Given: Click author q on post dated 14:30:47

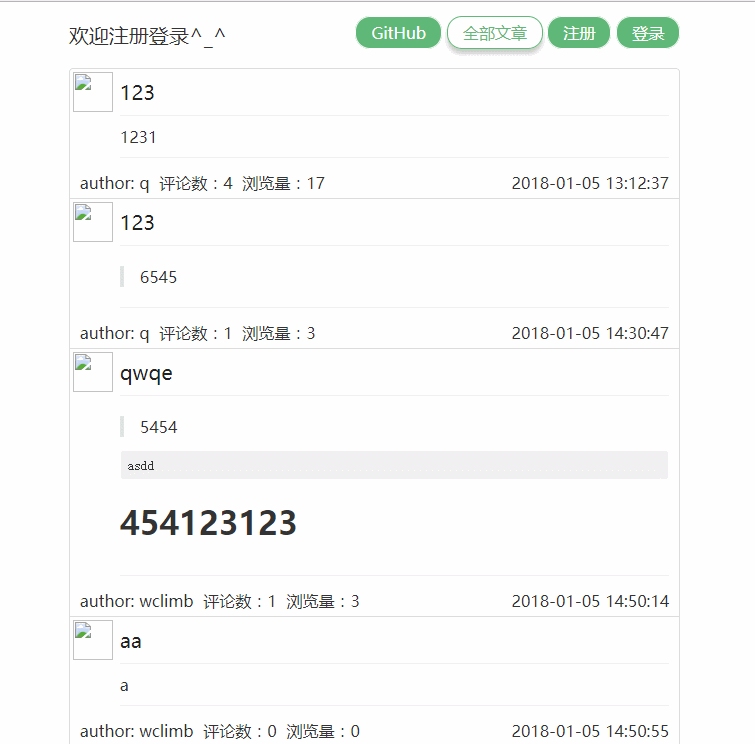Looking at the screenshot, I should tap(115, 333).
